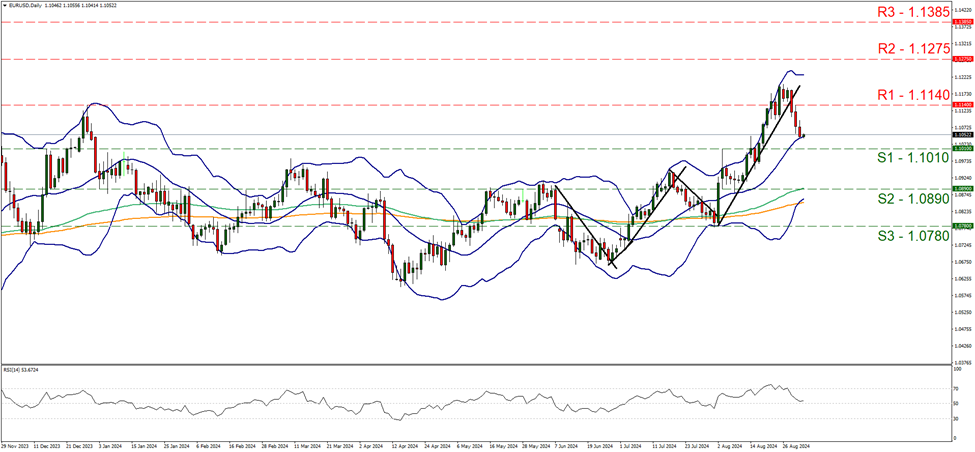
Task: Click the RSI(14) indicator label
Action: [x=18, y=370]
